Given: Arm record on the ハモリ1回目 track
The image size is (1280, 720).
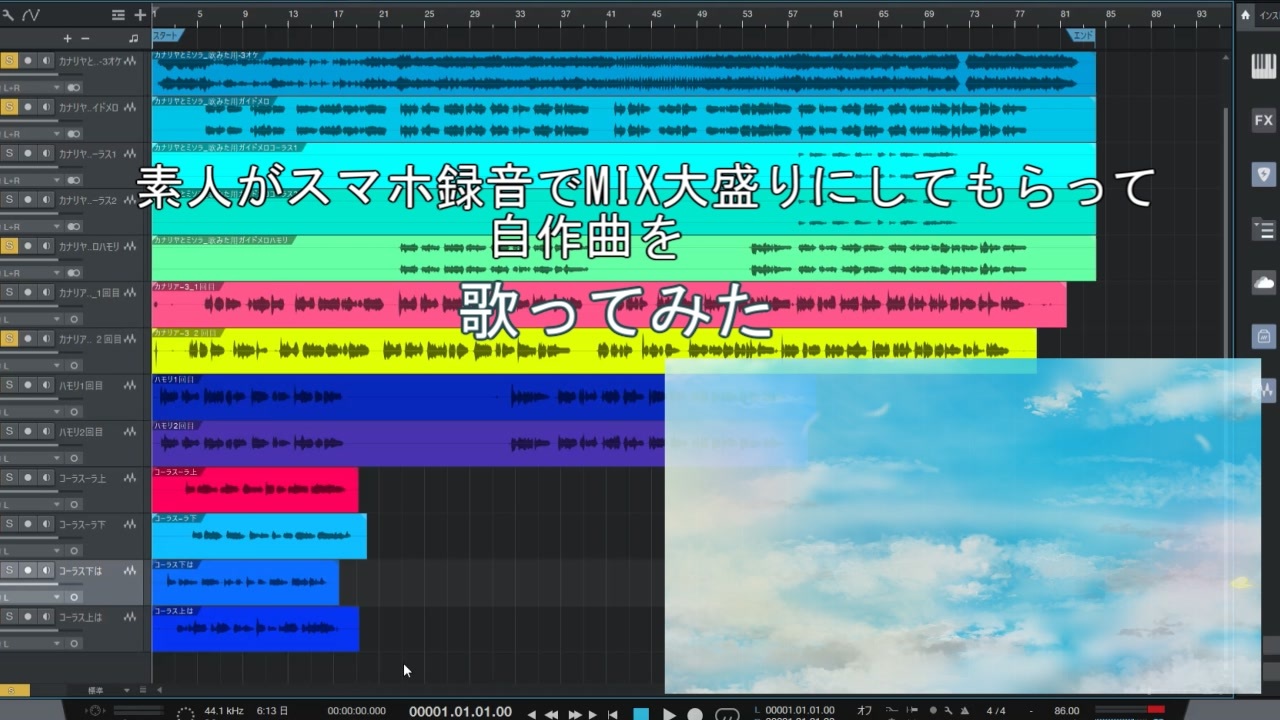Looking at the screenshot, I should tap(28, 384).
